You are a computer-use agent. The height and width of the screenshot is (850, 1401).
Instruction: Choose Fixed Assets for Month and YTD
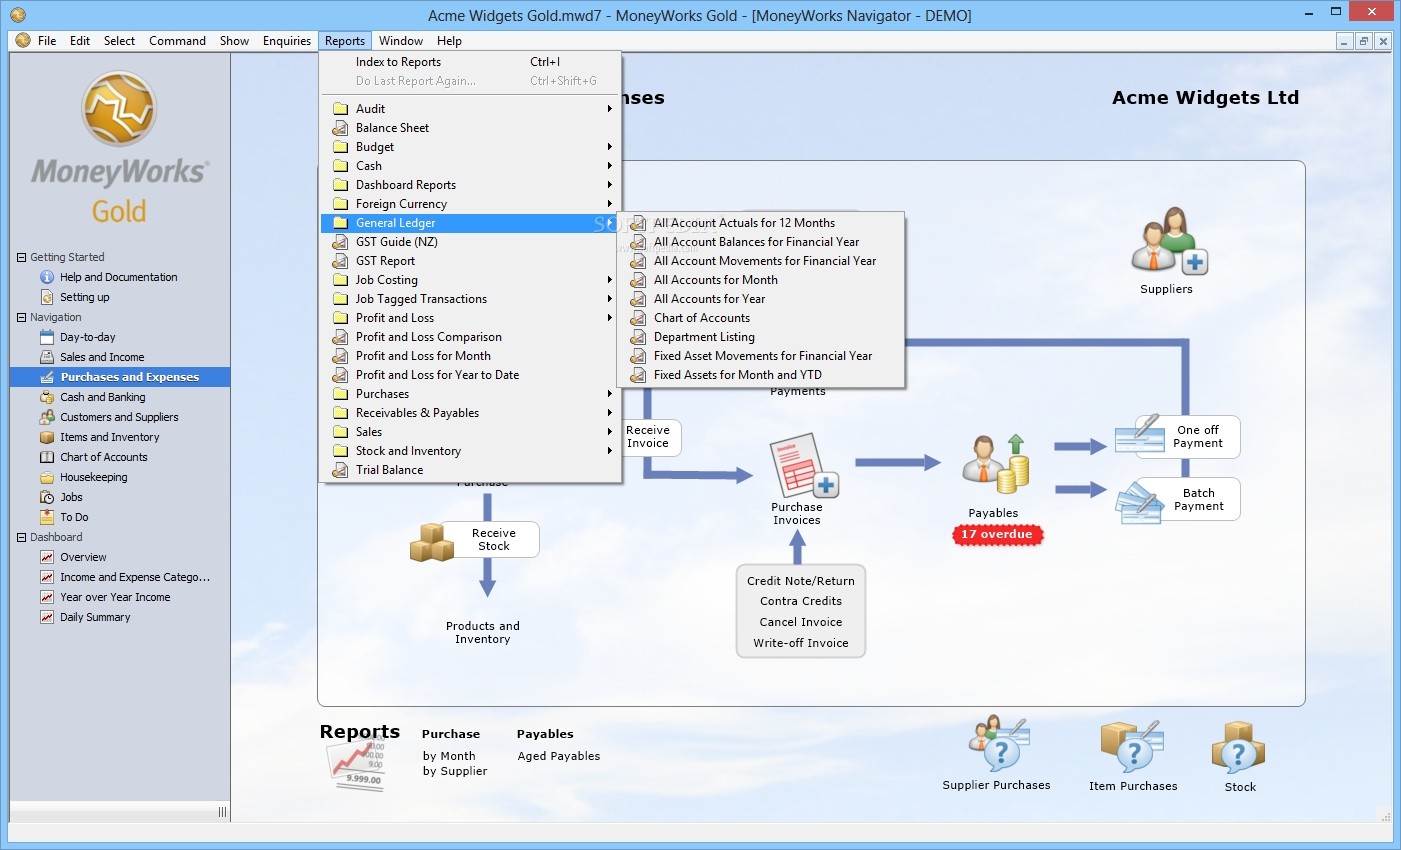(x=761, y=375)
